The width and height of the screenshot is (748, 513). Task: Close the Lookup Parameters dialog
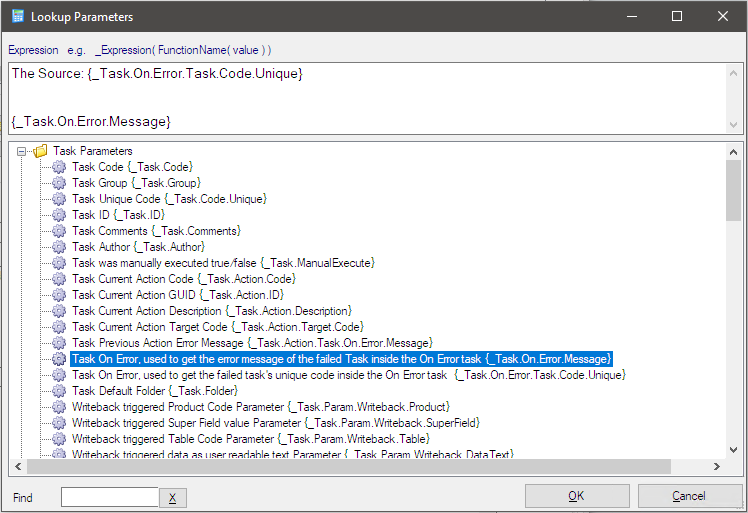coord(723,16)
